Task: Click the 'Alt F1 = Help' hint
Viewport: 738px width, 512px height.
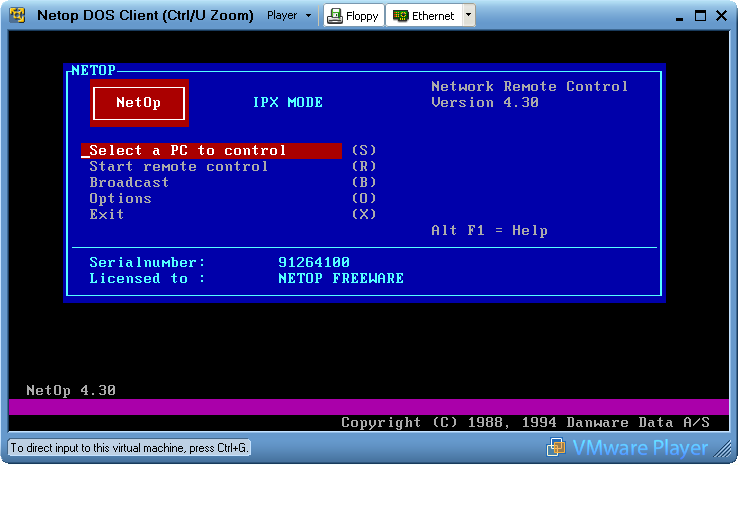Action: pos(489,231)
